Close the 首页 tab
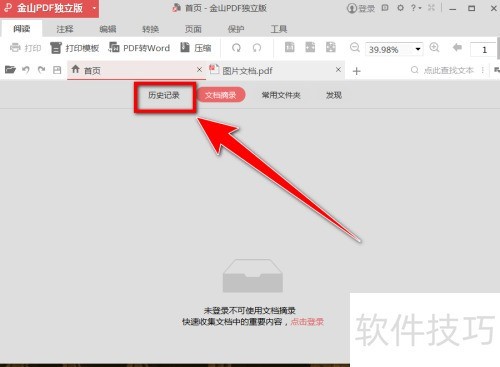Image resolution: width=500 pixels, height=367 pixels. 199,70
